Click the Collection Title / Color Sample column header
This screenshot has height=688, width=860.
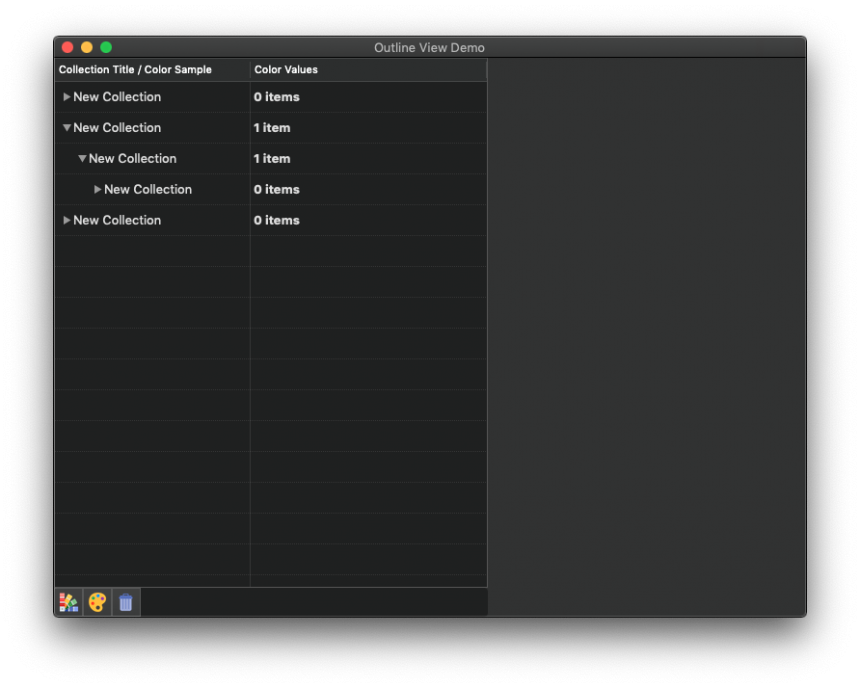tap(135, 69)
